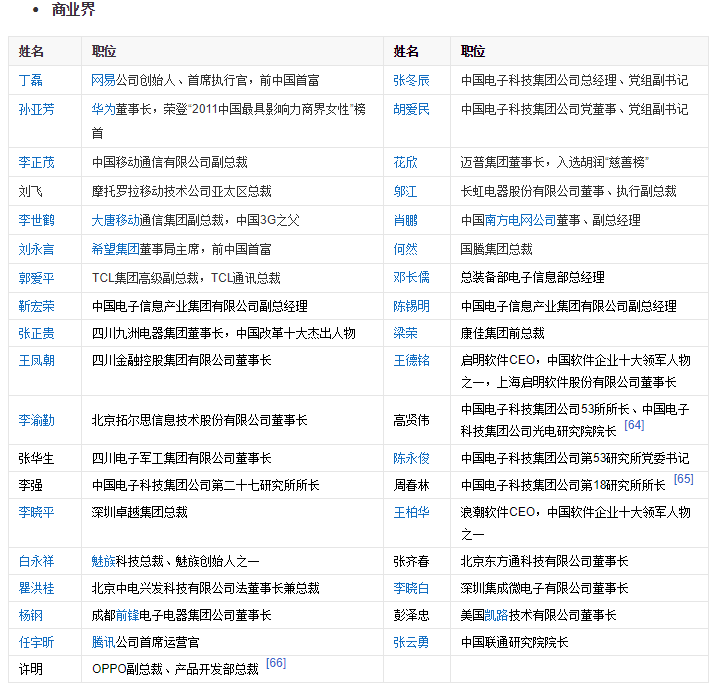Select the name 周春林

pyautogui.click(x=411, y=486)
